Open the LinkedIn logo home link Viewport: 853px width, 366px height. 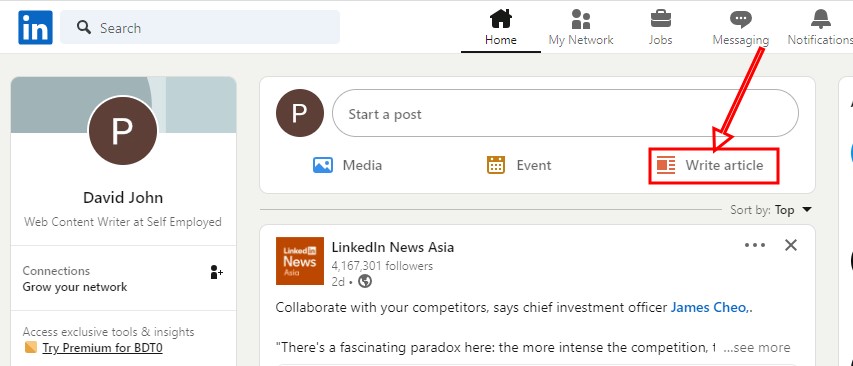pyautogui.click(x=35, y=27)
